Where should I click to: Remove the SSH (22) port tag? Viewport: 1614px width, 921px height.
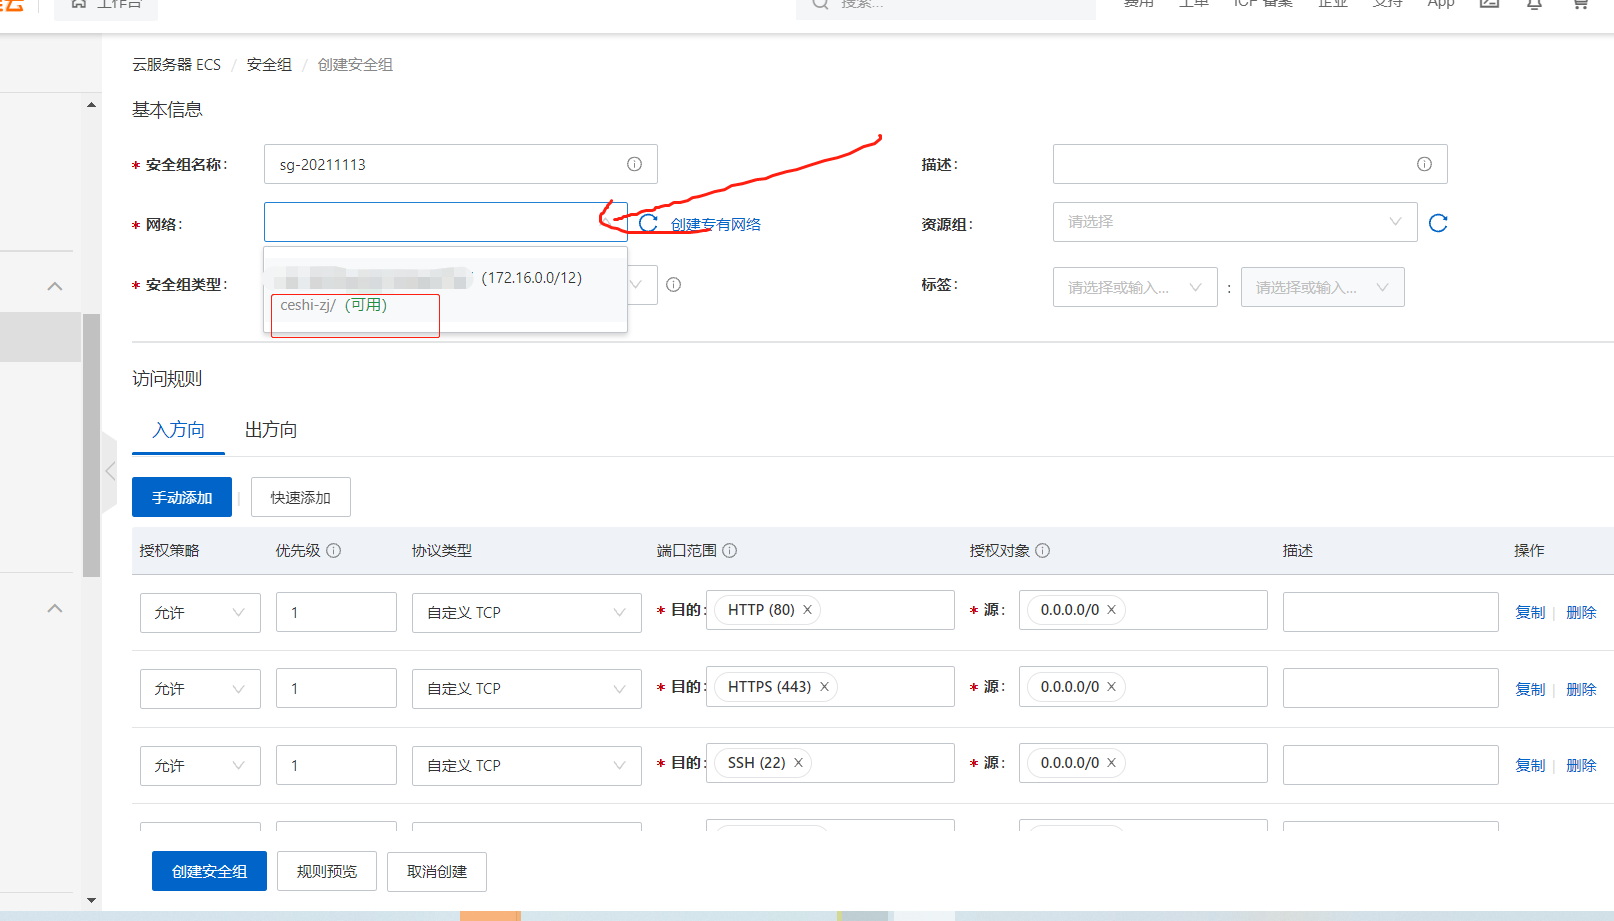click(798, 763)
